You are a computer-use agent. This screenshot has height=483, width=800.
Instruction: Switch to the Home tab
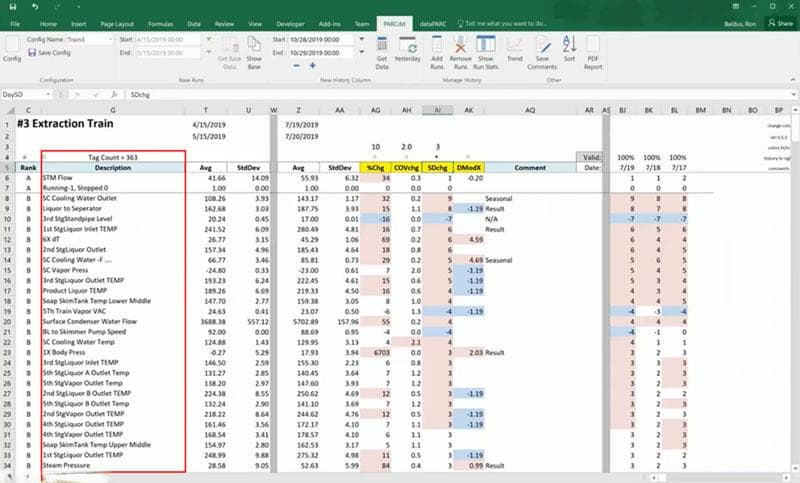pos(48,24)
